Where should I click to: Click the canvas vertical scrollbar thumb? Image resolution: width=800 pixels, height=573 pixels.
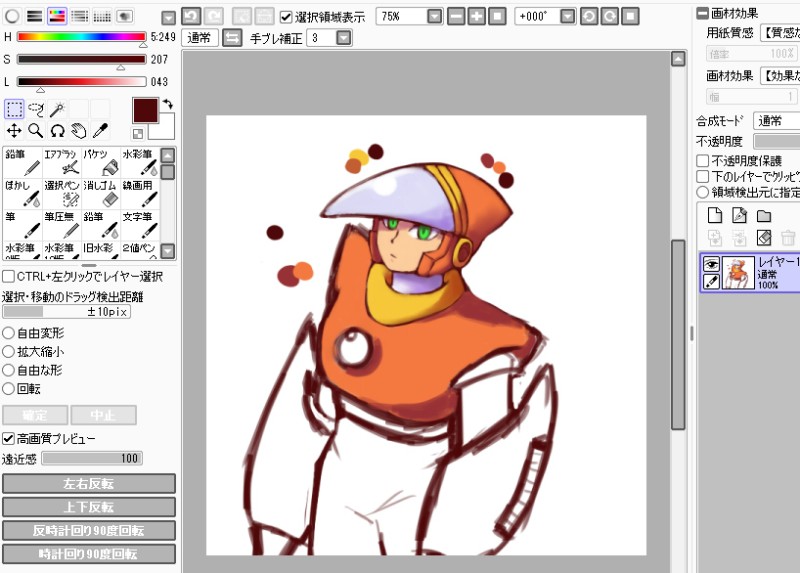point(678,334)
